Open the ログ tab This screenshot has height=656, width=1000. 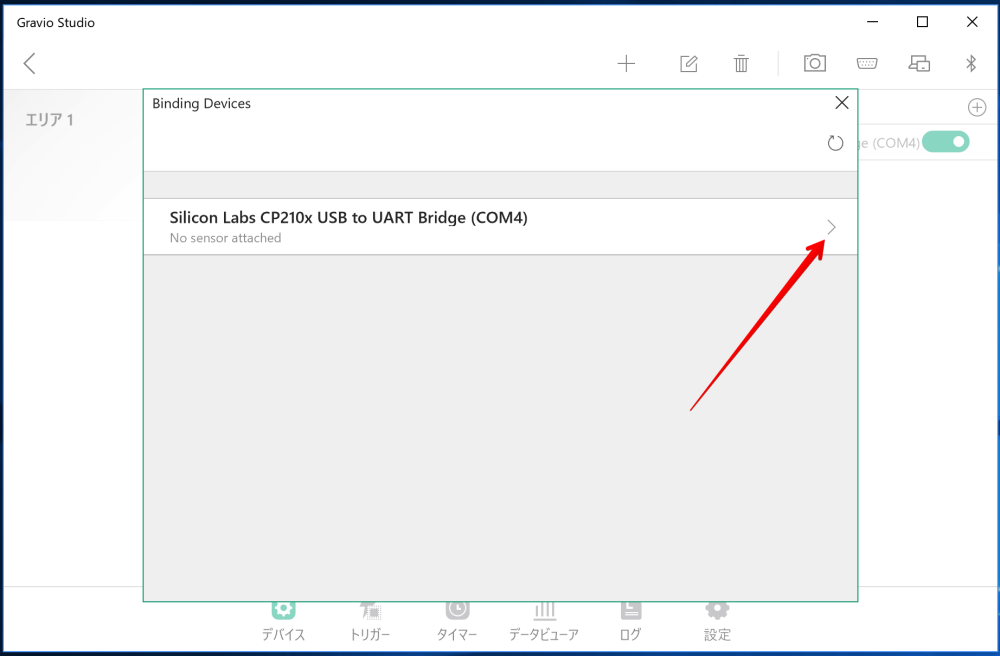click(631, 622)
